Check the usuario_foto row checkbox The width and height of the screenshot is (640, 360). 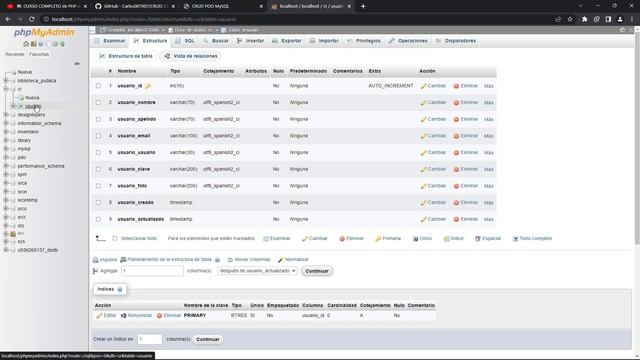[98, 186]
